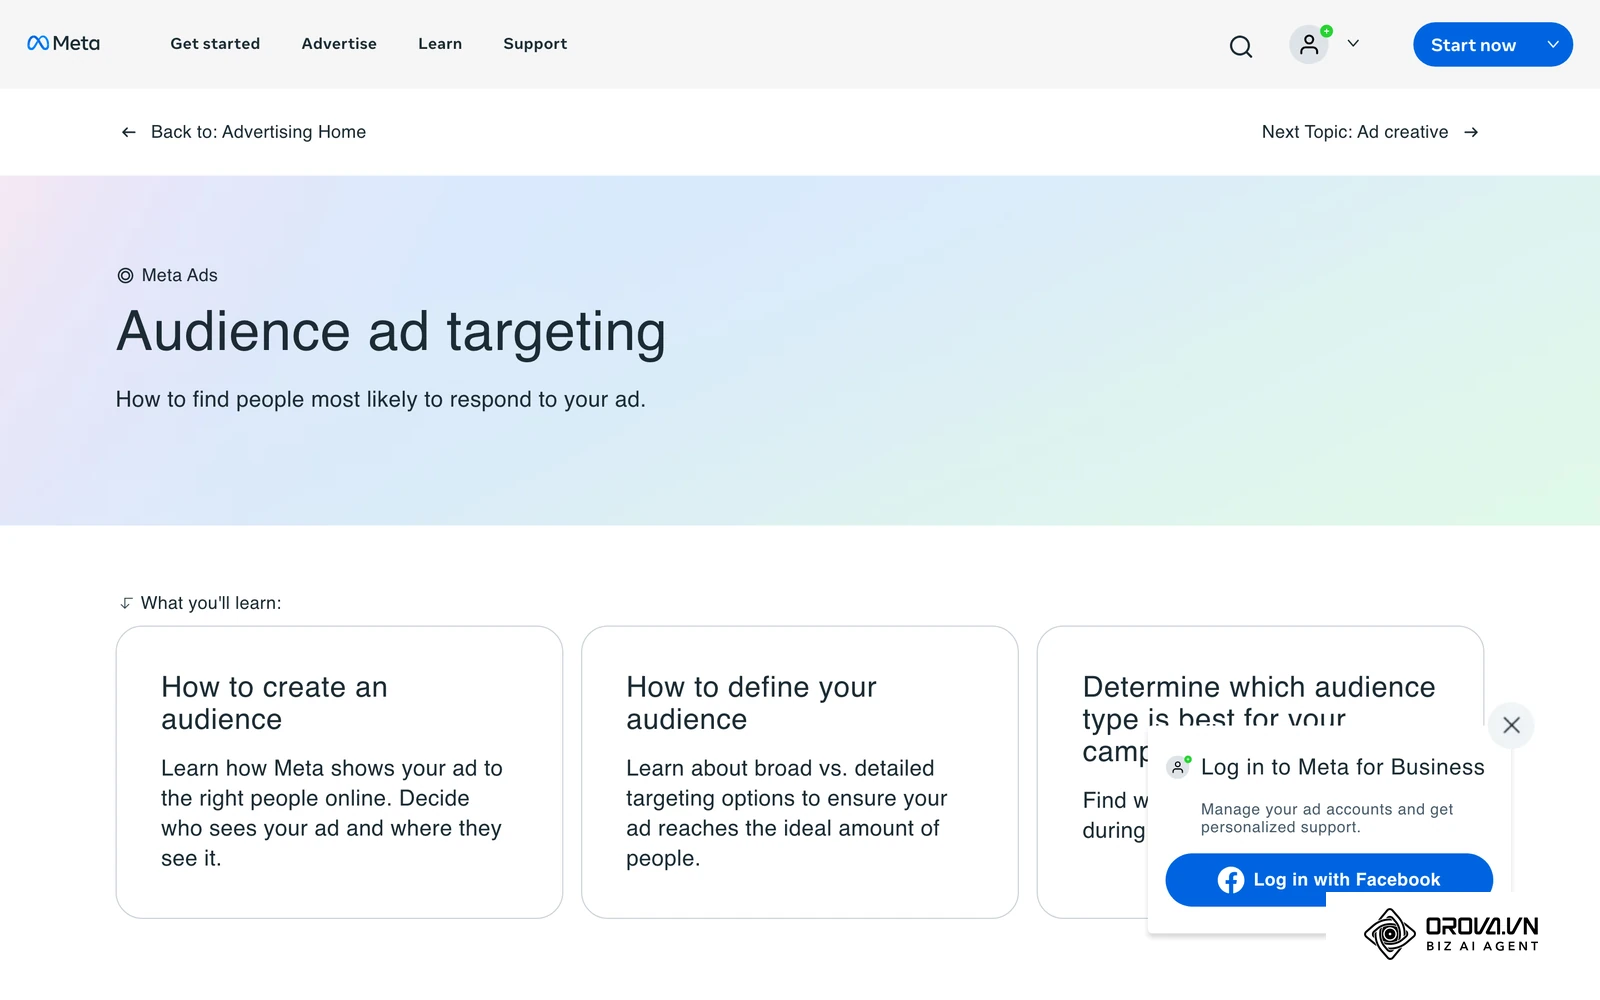
Task: Click the user account avatar icon
Action: tap(1309, 44)
